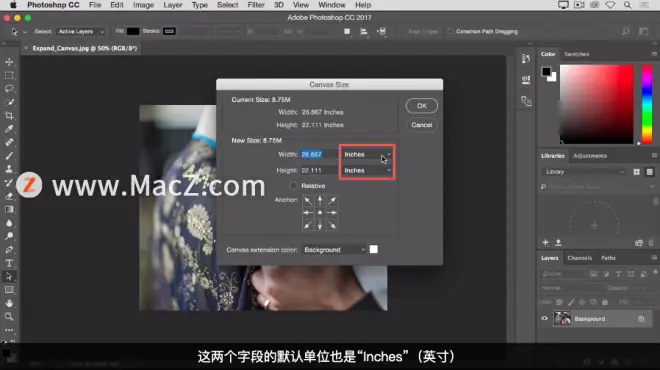Cancel the Canvas Size dialog
Image resolution: width=660 pixels, height=370 pixels.
click(422, 125)
